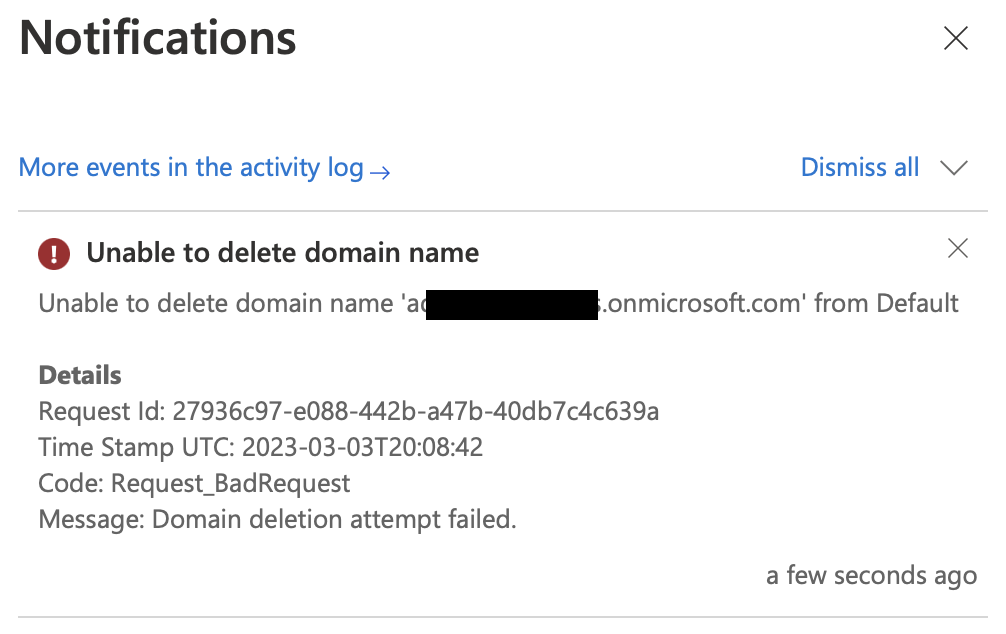The image size is (1006, 634).
Task: Click the Details heading
Action: 80,376
